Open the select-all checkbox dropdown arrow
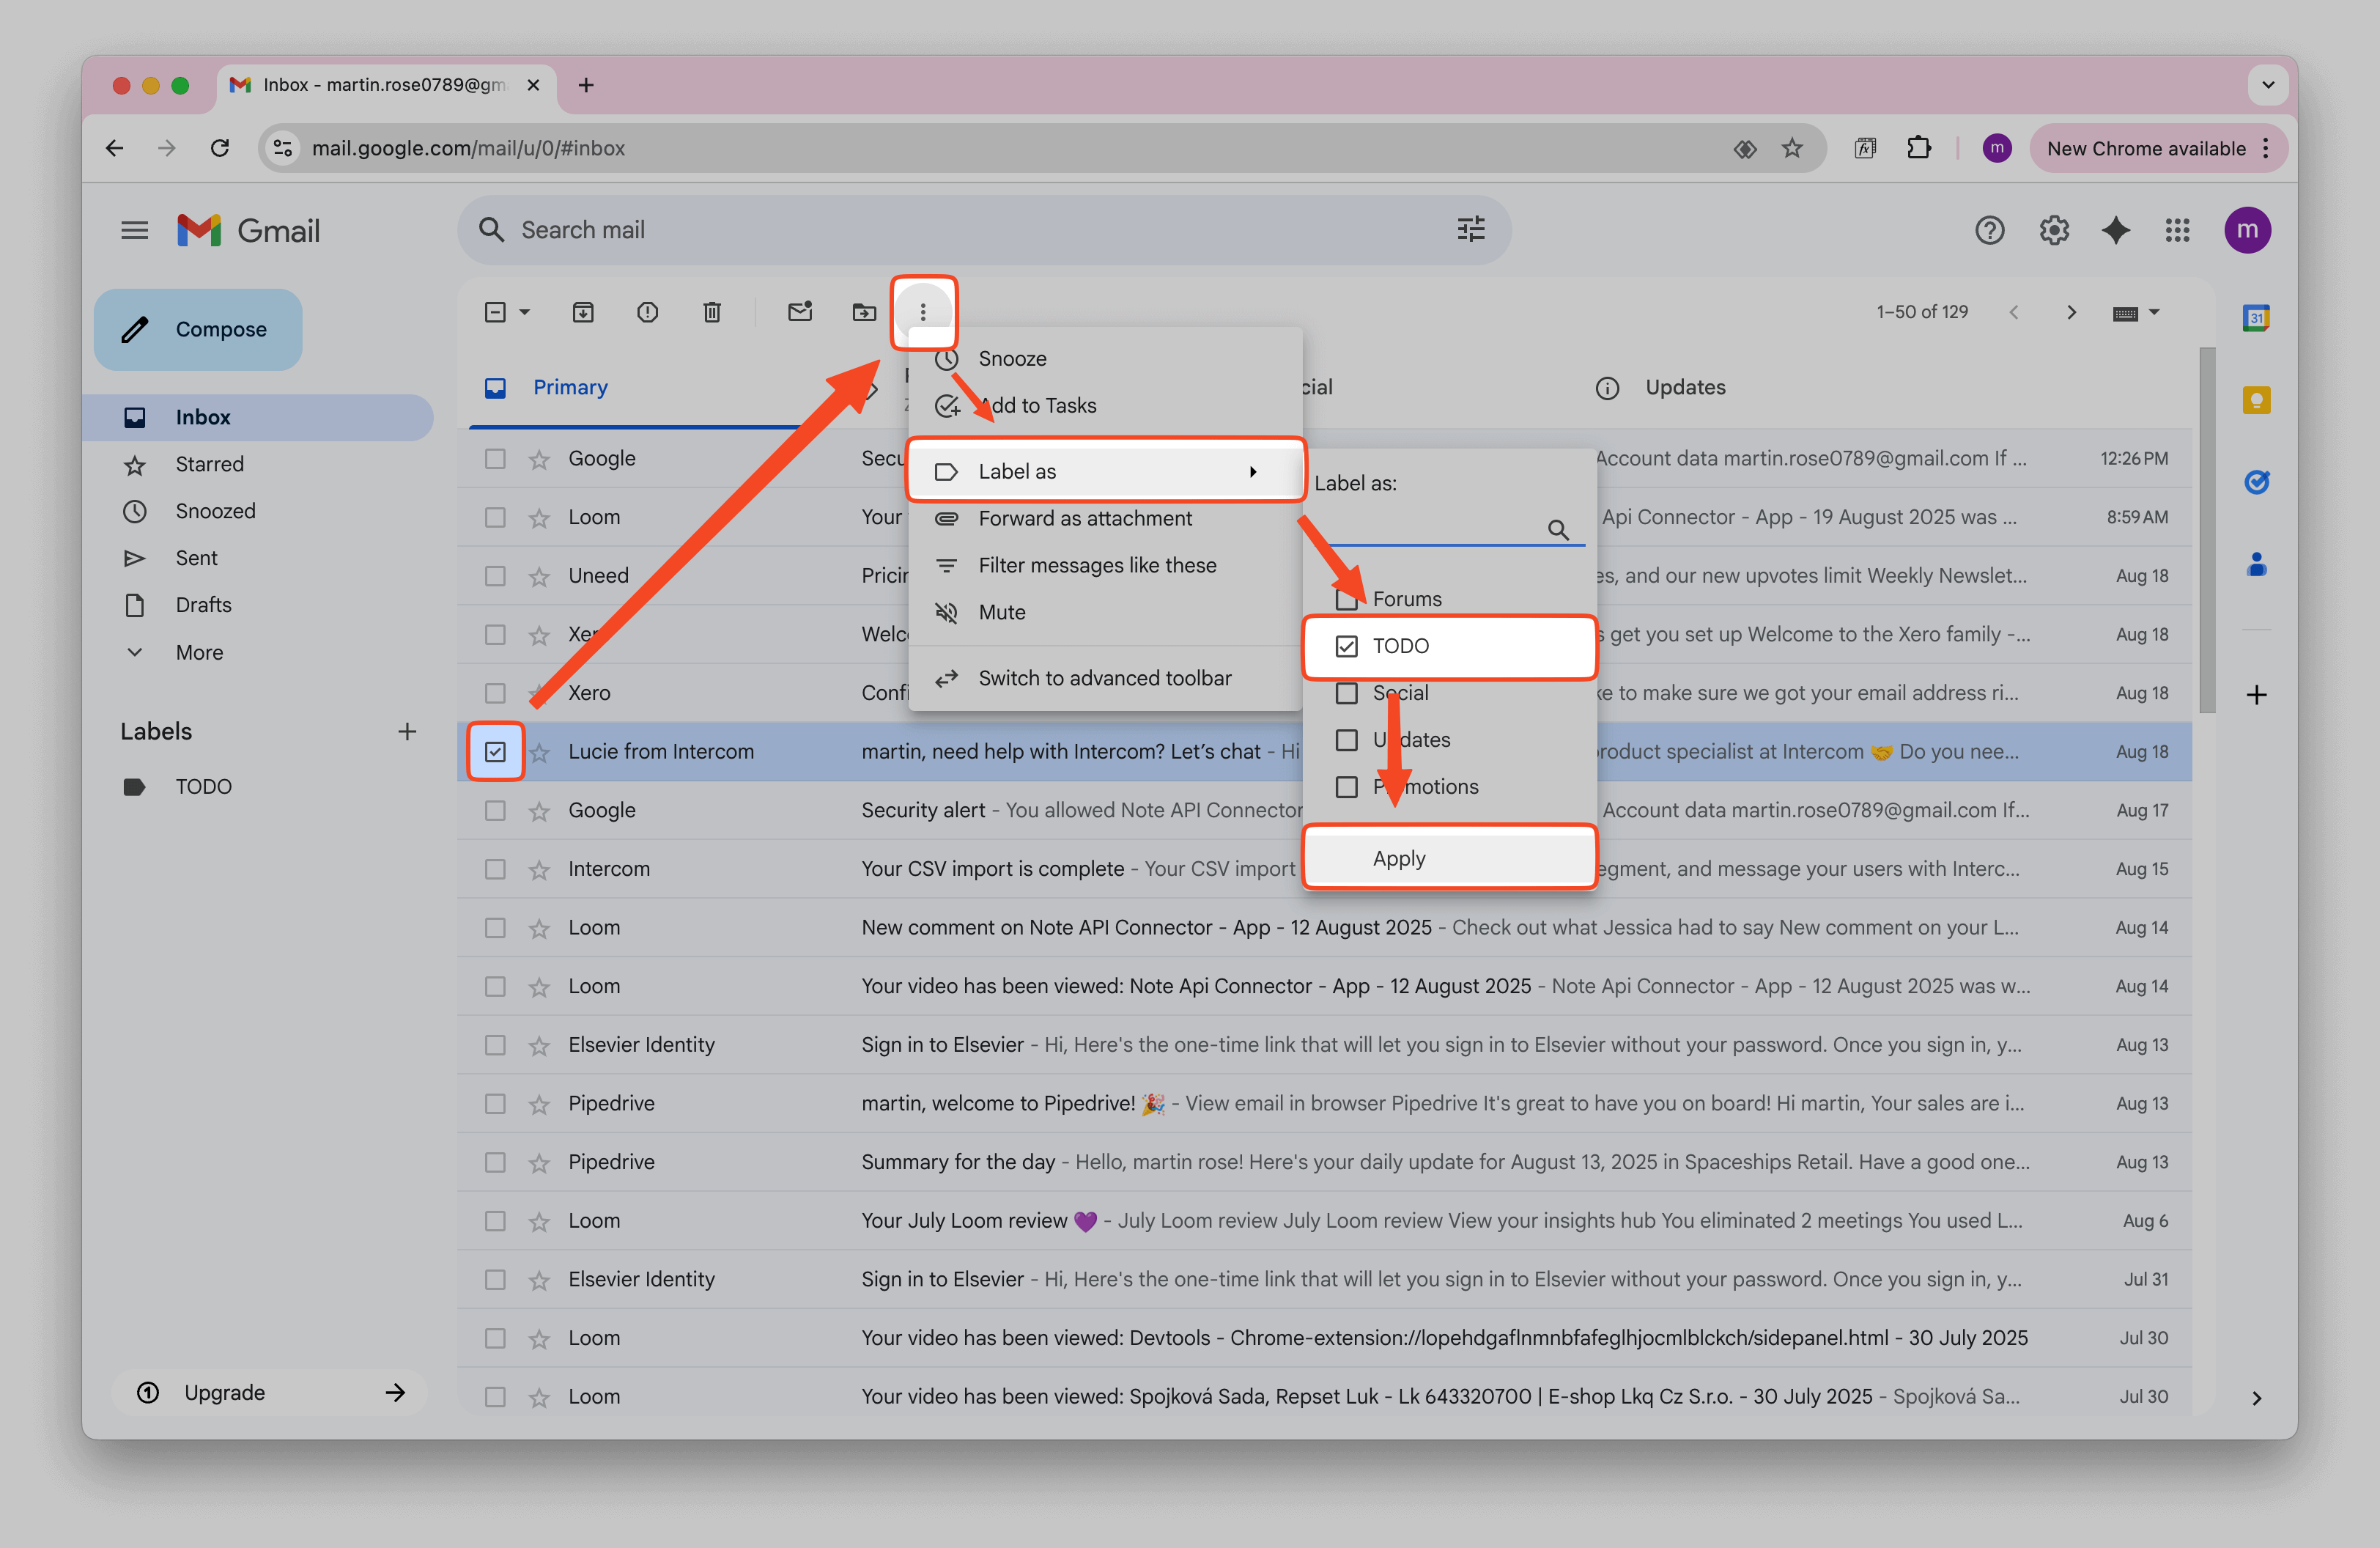This screenshot has width=2380, height=1548. click(x=524, y=313)
